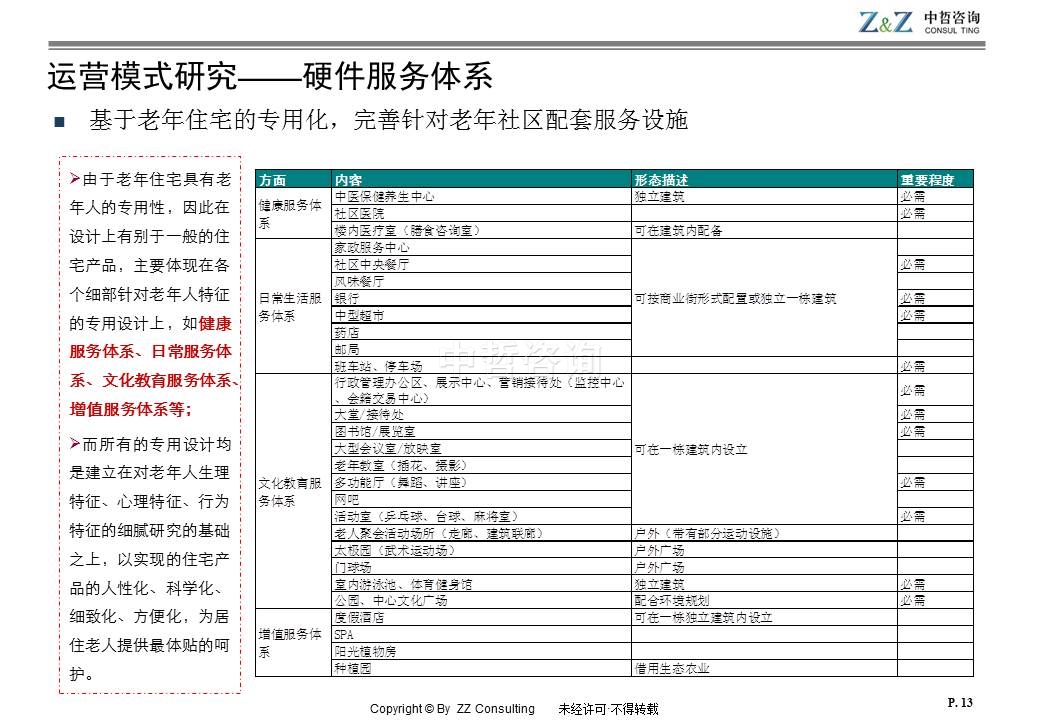Click the Z&Z company logo
The width and height of the screenshot is (1040, 720).
(x=885, y=22)
